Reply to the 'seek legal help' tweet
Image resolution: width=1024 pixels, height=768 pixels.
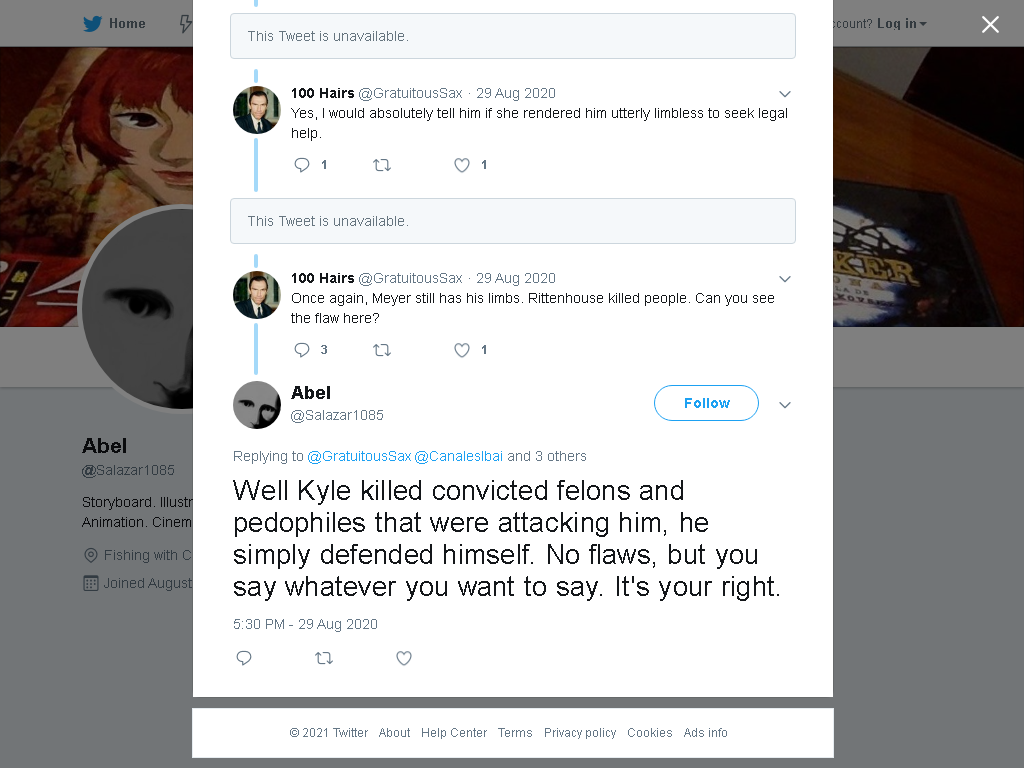302,165
